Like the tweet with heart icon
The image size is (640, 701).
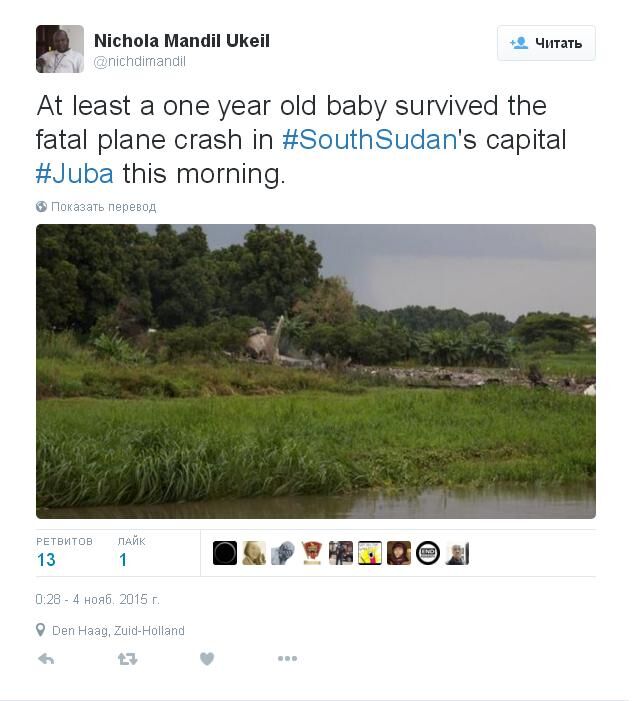tap(206, 659)
